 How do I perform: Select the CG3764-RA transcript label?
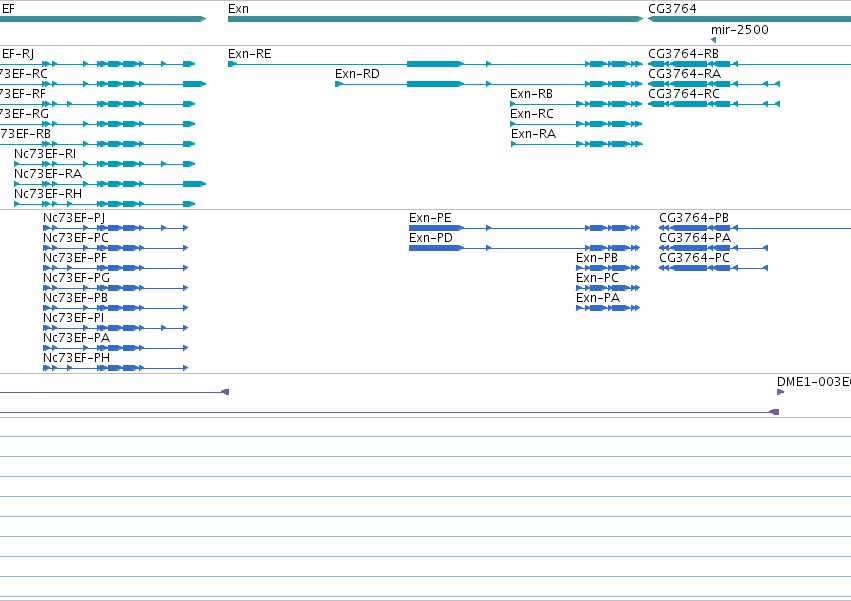684,74
